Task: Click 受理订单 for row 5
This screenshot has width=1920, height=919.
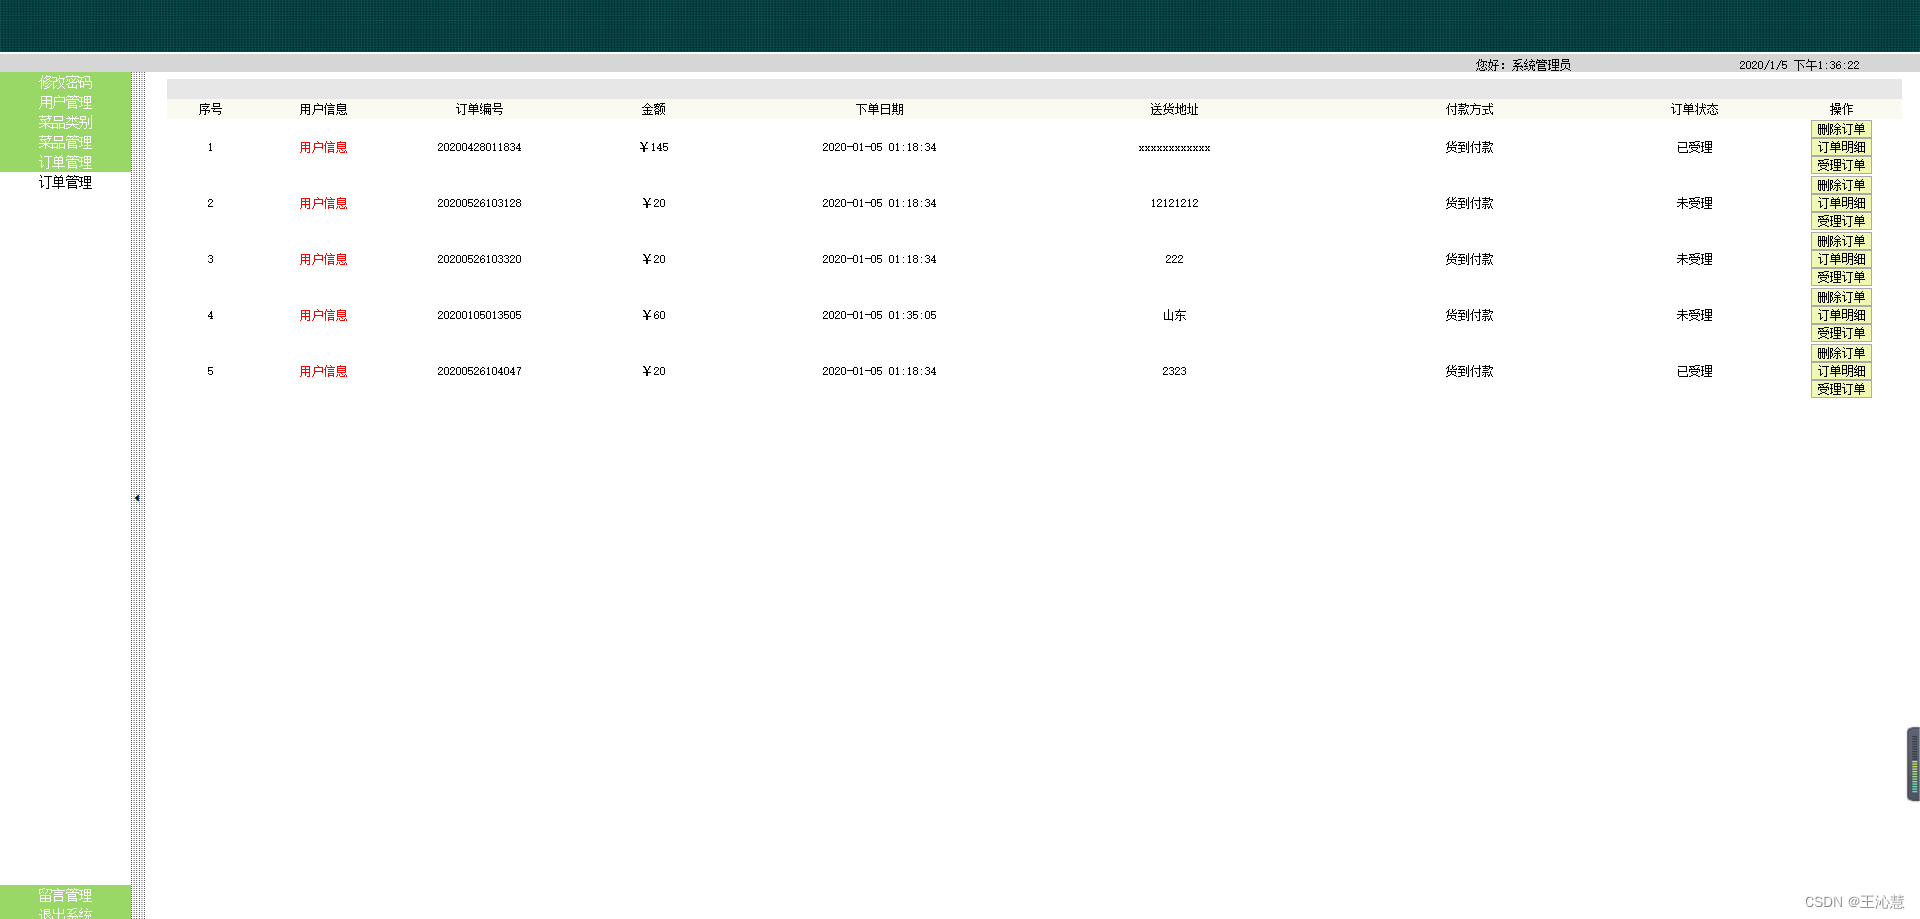Action: tap(1841, 389)
